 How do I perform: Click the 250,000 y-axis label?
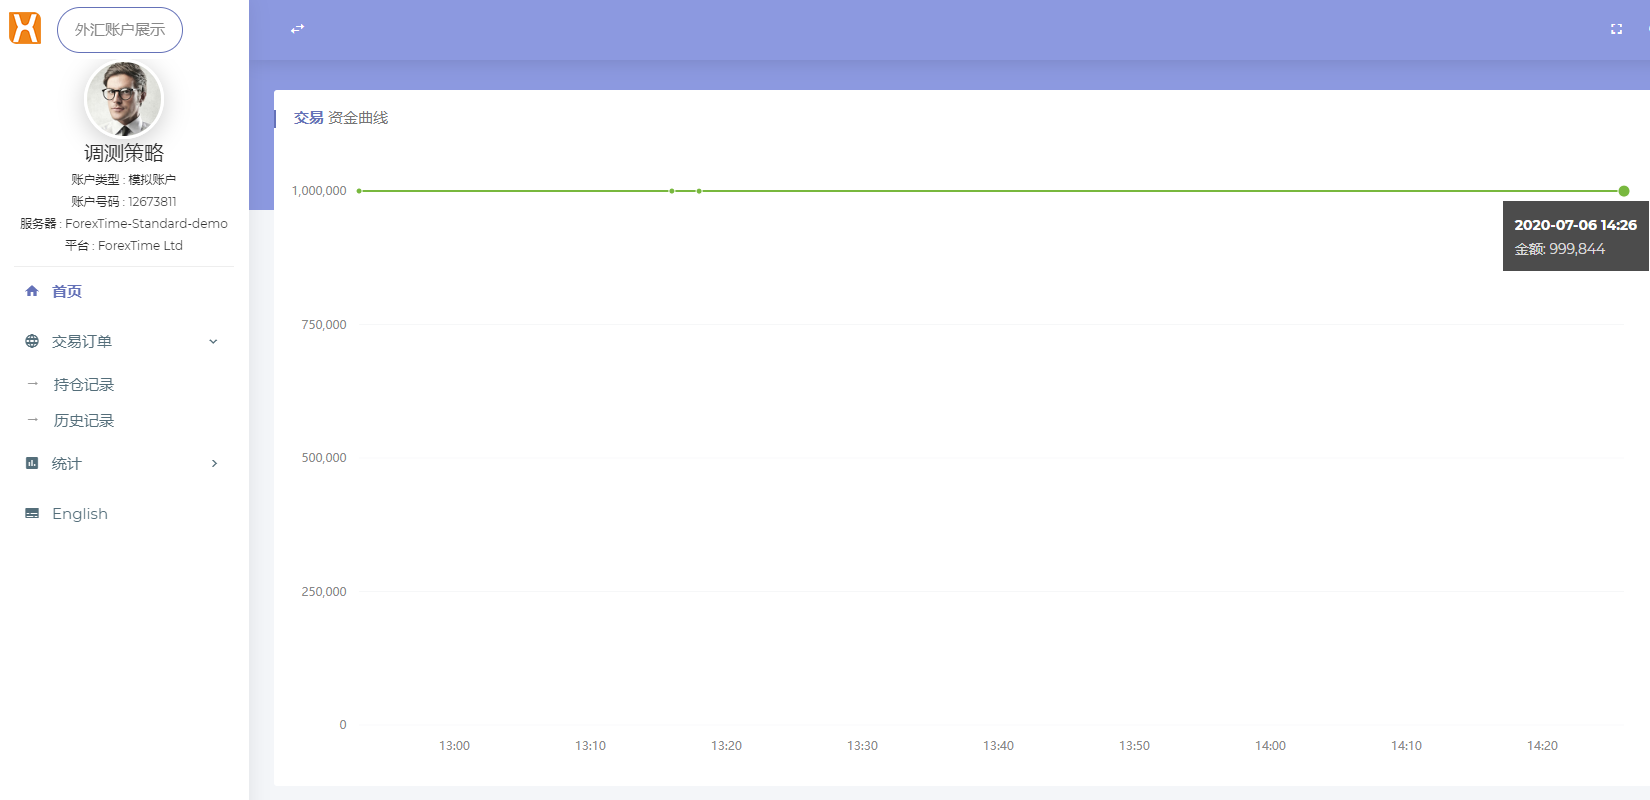click(324, 592)
